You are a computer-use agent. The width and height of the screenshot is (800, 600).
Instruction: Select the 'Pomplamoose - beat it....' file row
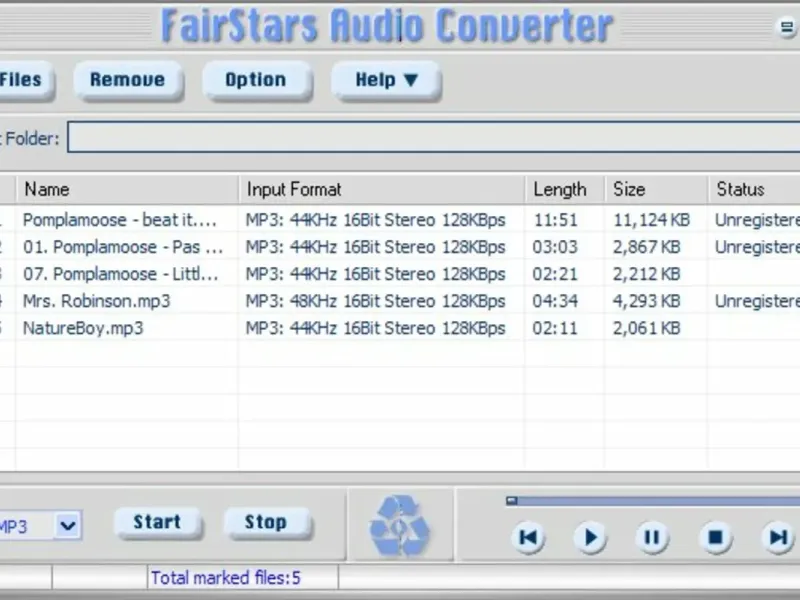pyautogui.click(x=400, y=220)
